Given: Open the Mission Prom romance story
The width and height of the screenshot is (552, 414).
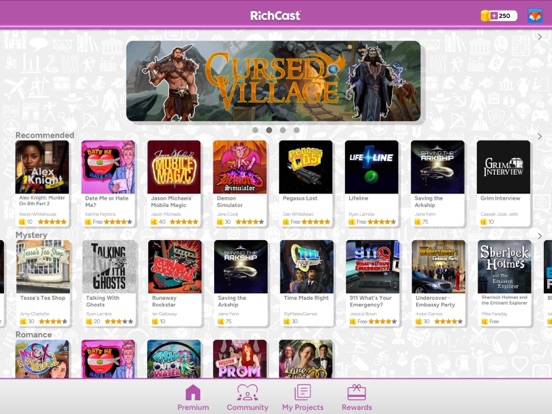Looking at the screenshot, I should (240, 359).
